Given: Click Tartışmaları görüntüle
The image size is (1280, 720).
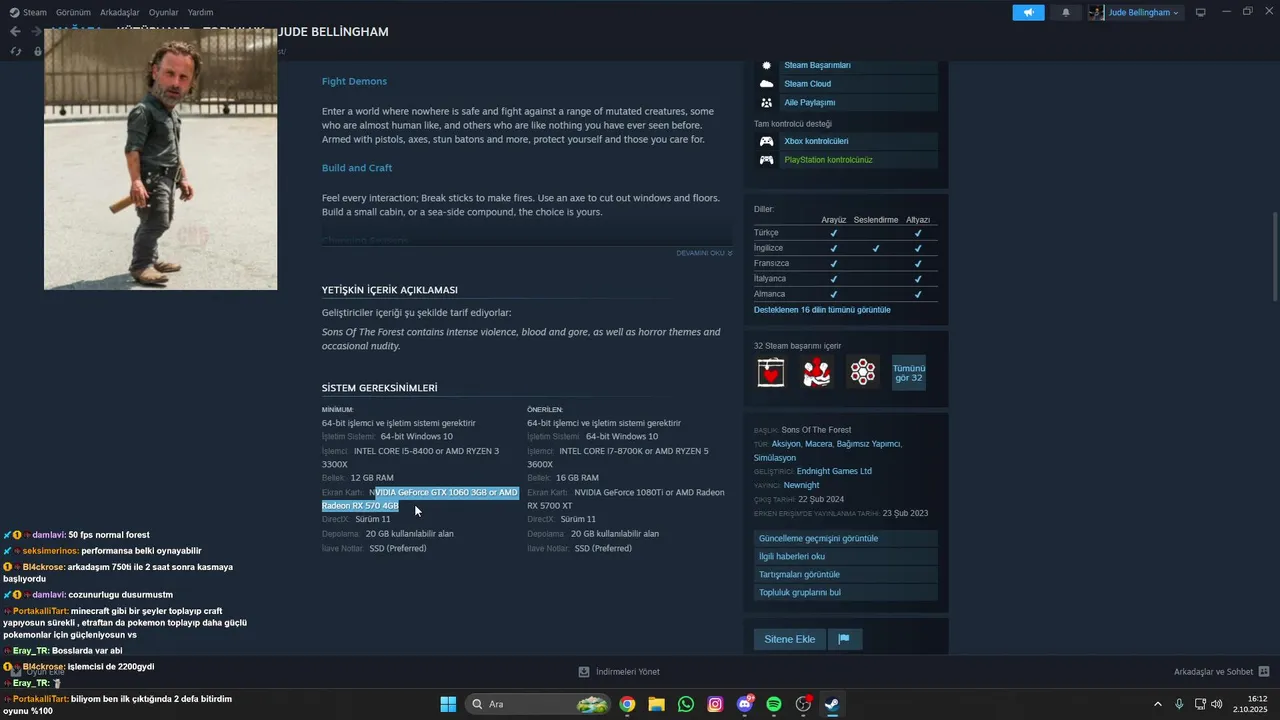Looking at the screenshot, I should (846, 575).
